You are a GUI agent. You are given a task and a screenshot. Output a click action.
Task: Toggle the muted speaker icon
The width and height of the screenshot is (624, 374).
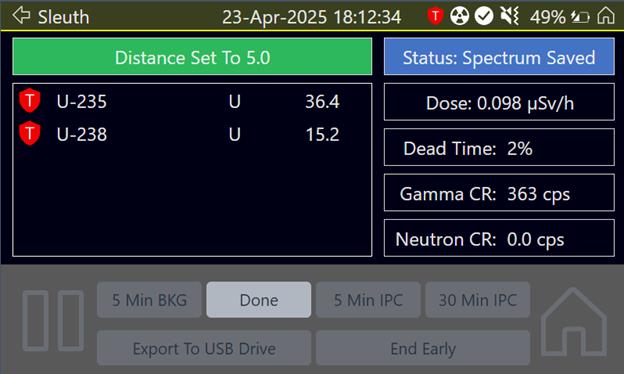pos(509,16)
